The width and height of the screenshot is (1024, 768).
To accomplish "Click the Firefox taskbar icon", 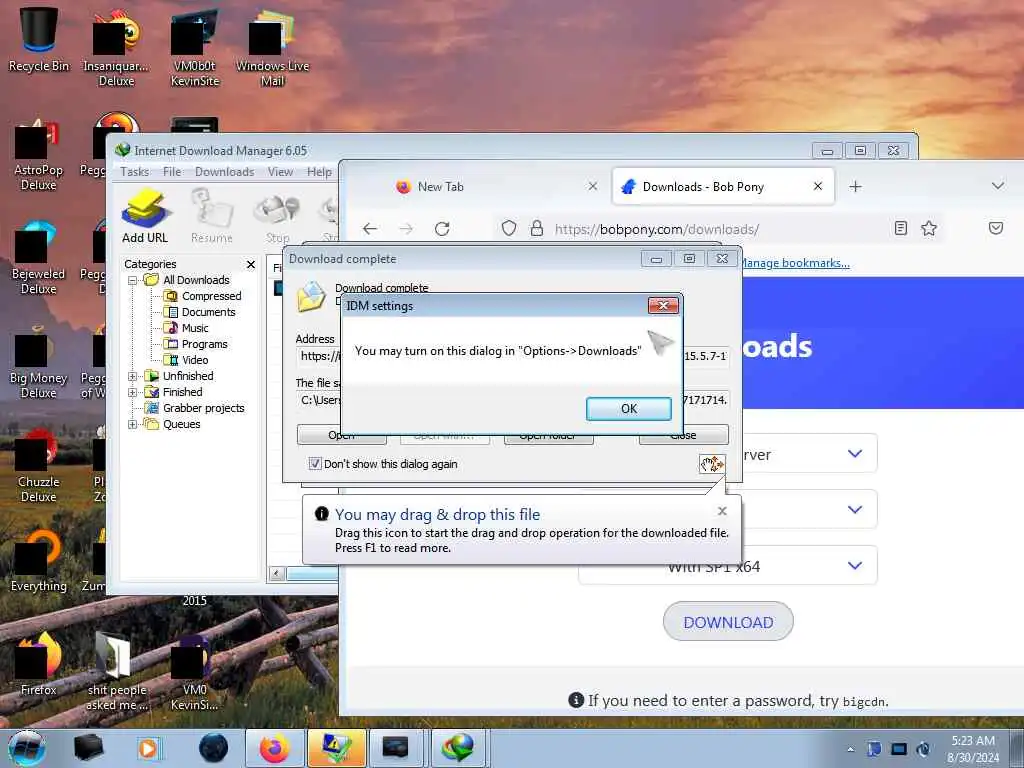I will point(274,748).
